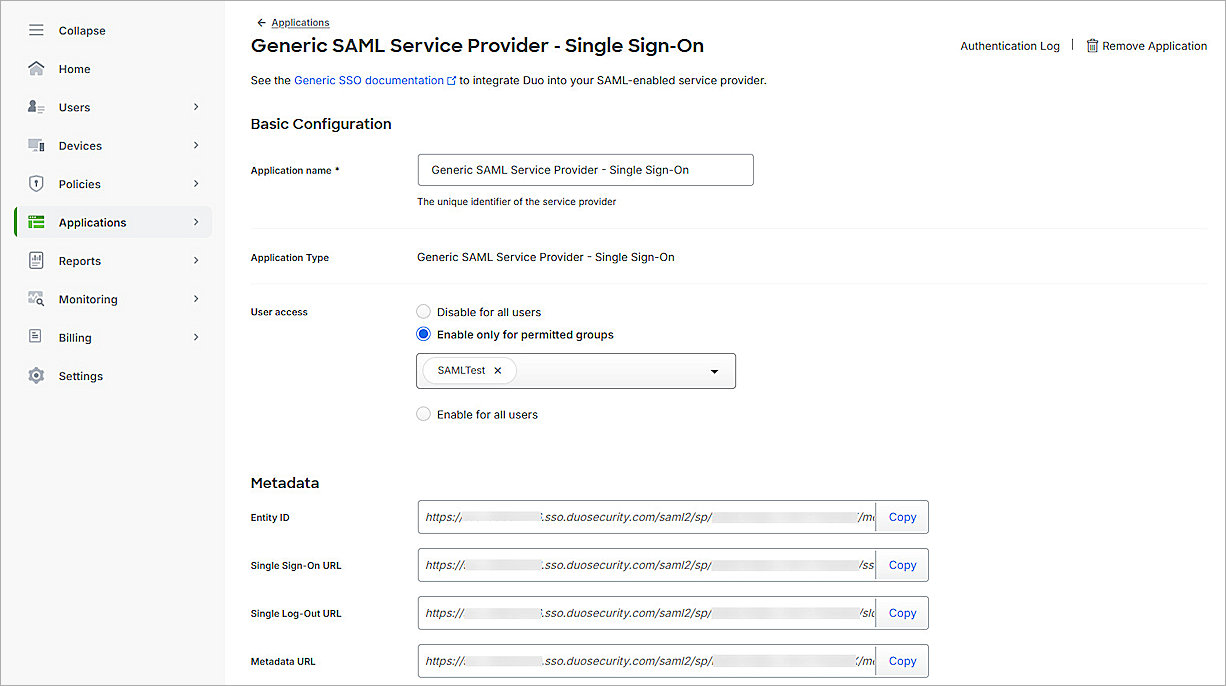Open the Generic SSO documentation link
Screen dimensions: 1226x686
pyautogui.click(x=369, y=80)
